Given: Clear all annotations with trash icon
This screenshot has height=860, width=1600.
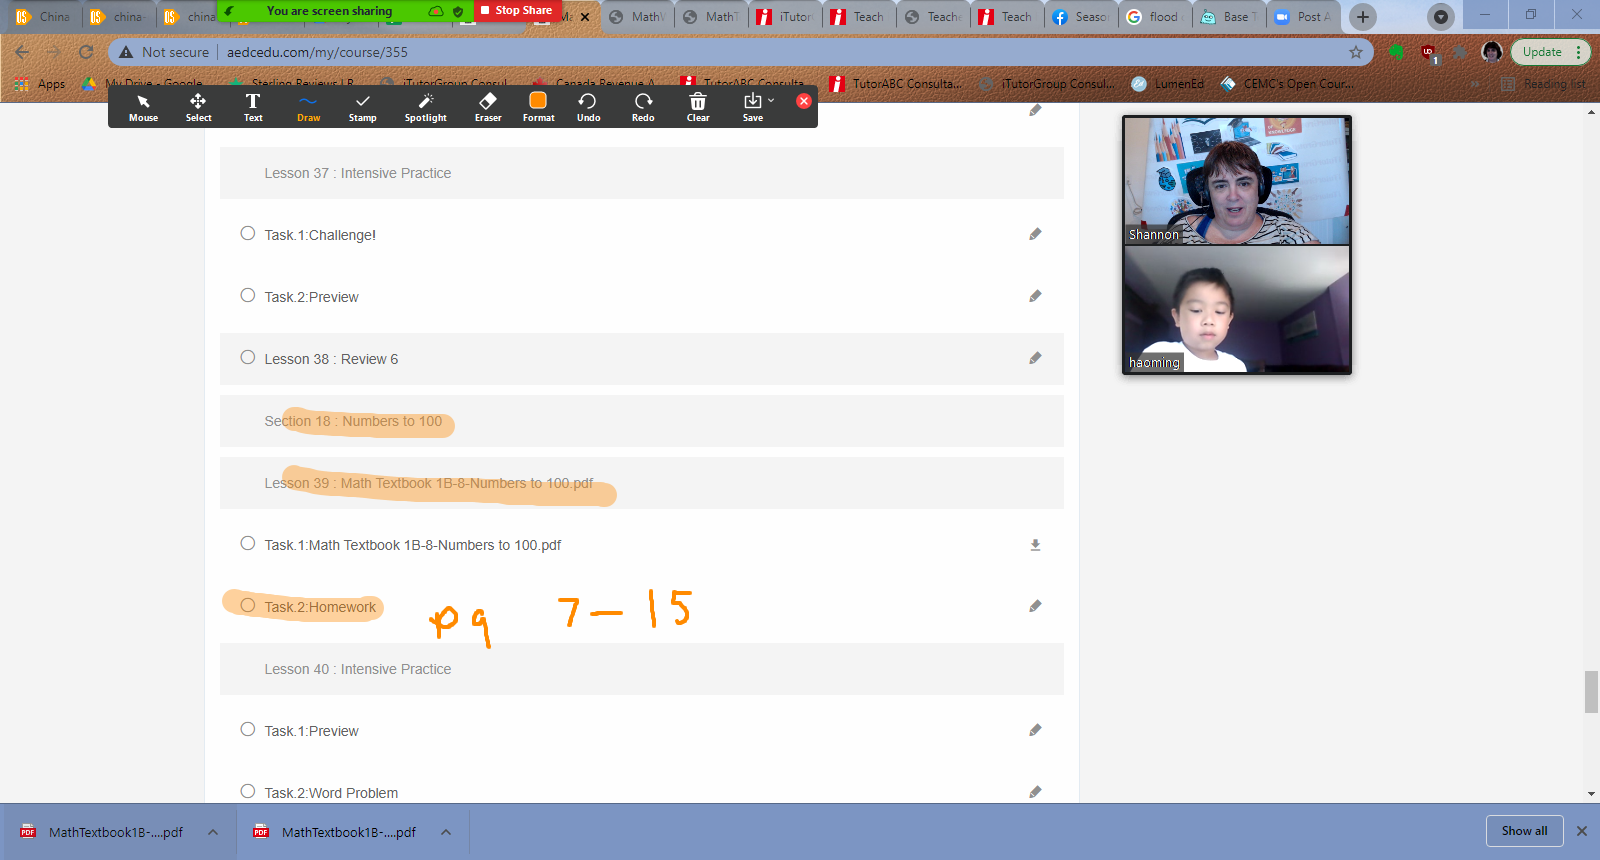Looking at the screenshot, I should pos(698,107).
